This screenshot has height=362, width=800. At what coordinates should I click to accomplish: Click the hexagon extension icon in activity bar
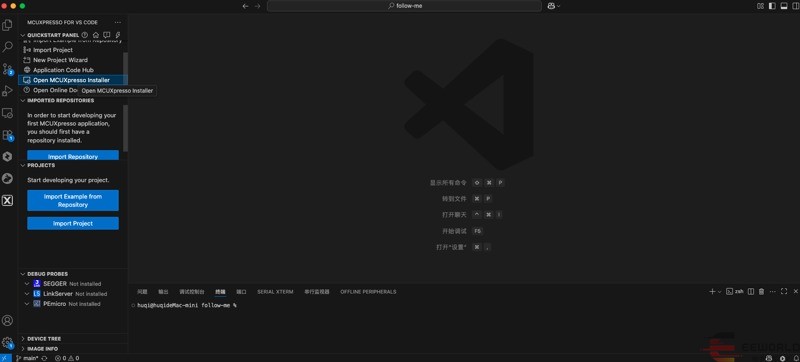pyautogui.click(x=7, y=157)
